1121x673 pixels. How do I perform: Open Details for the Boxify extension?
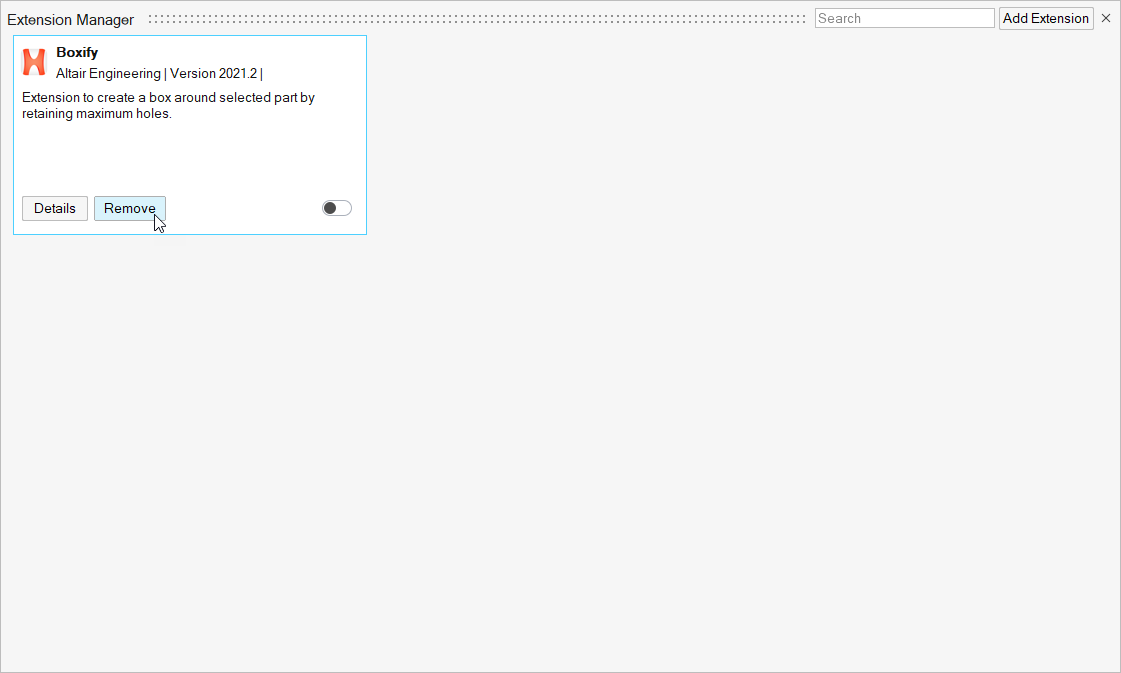55,208
